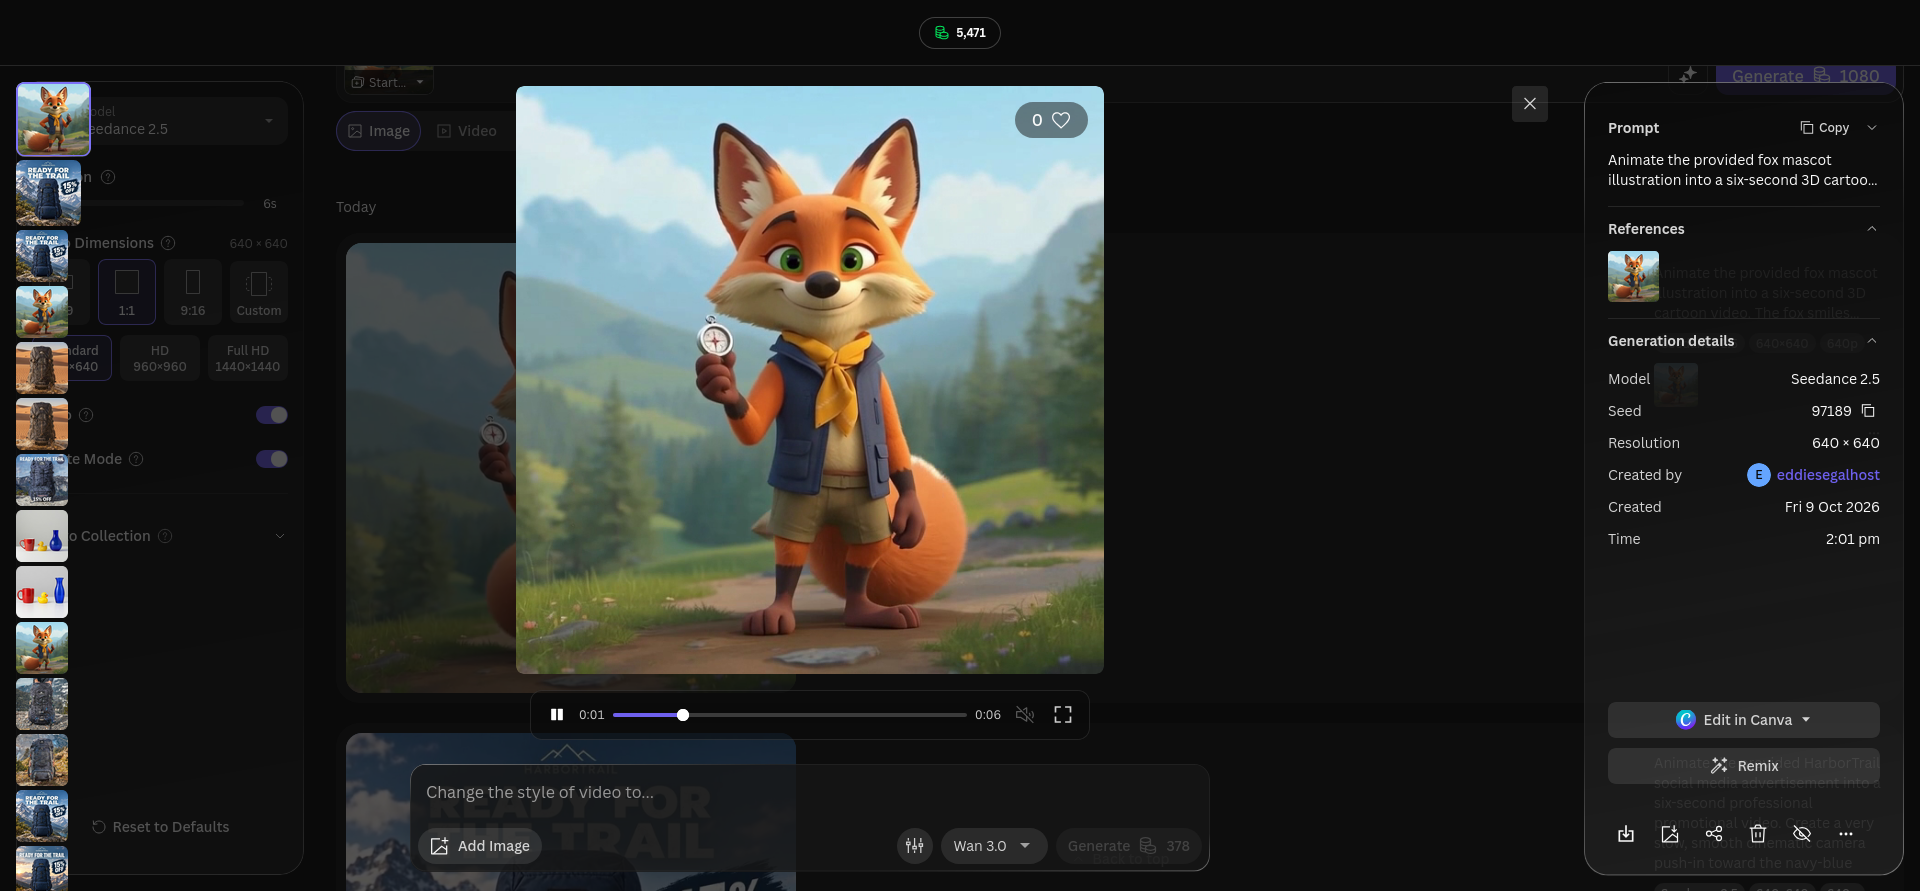
Task: Click the sparkle icon beside Generate 1080
Action: click(x=1688, y=75)
